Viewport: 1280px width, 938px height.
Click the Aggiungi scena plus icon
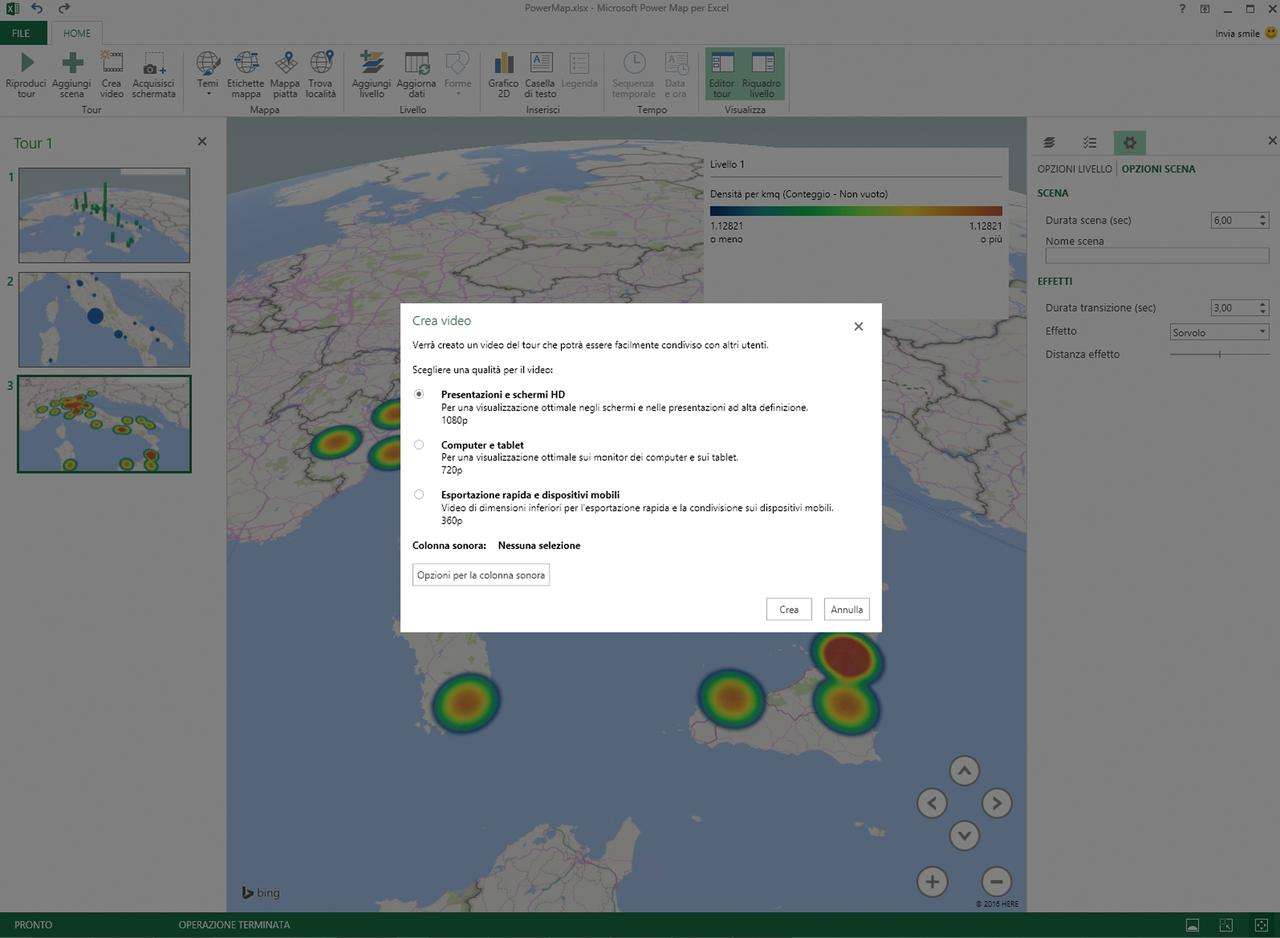pos(72,64)
